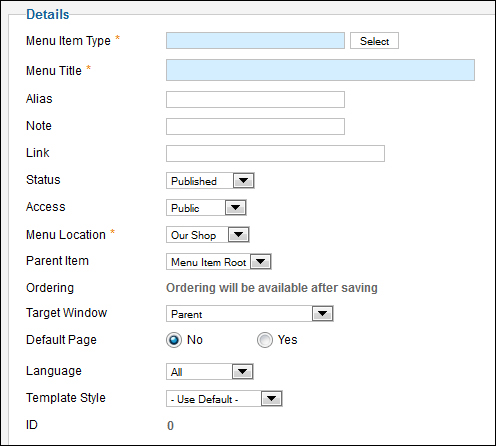Select Yes for Default Page

point(265,340)
